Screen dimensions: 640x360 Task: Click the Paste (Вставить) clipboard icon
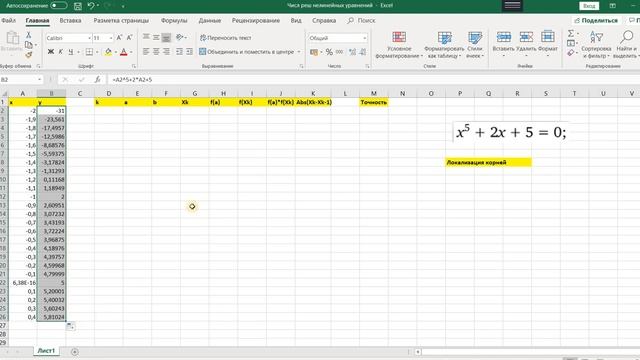[x=12, y=39]
